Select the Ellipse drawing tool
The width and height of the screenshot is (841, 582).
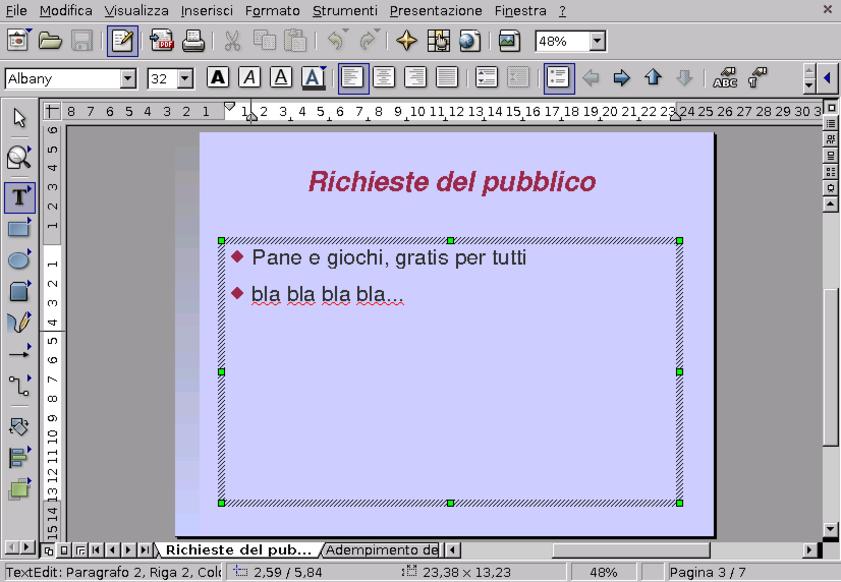point(19,260)
